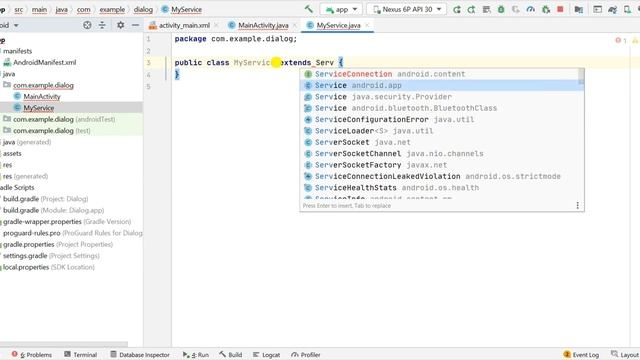Click 'main' in the breadcrumb path

(x=40, y=9)
